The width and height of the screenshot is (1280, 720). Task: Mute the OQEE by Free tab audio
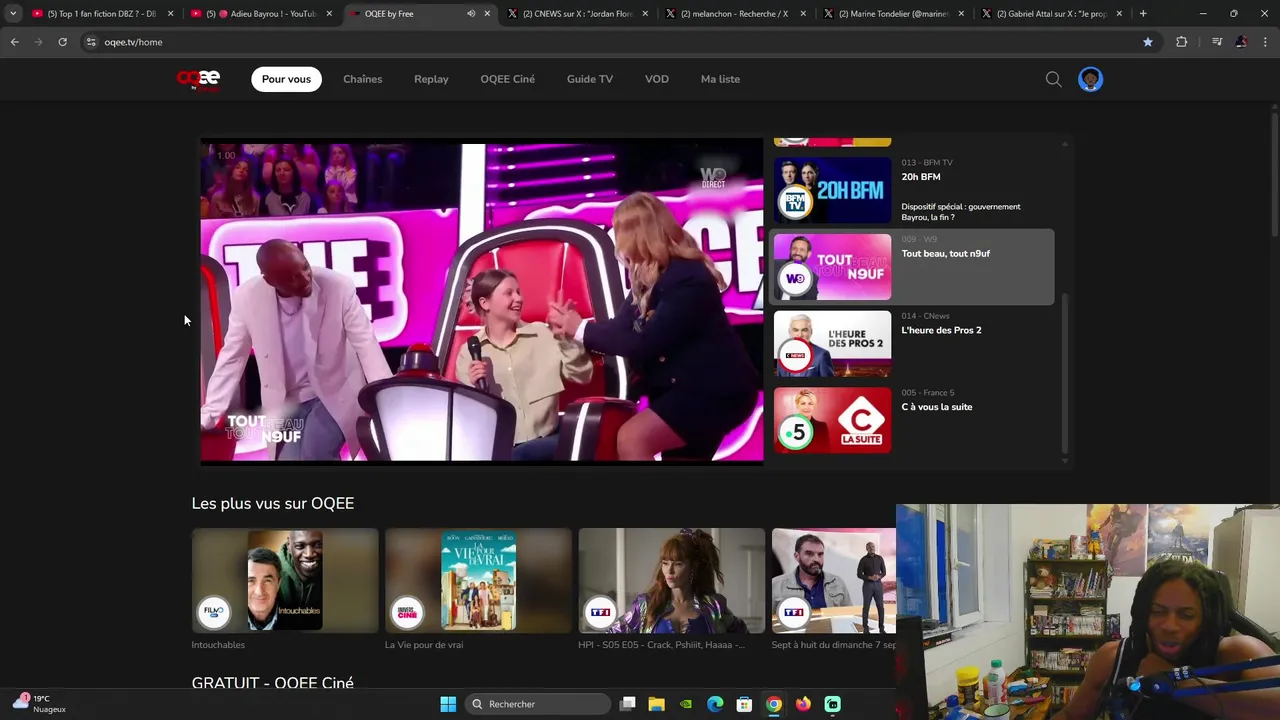tap(471, 14)
